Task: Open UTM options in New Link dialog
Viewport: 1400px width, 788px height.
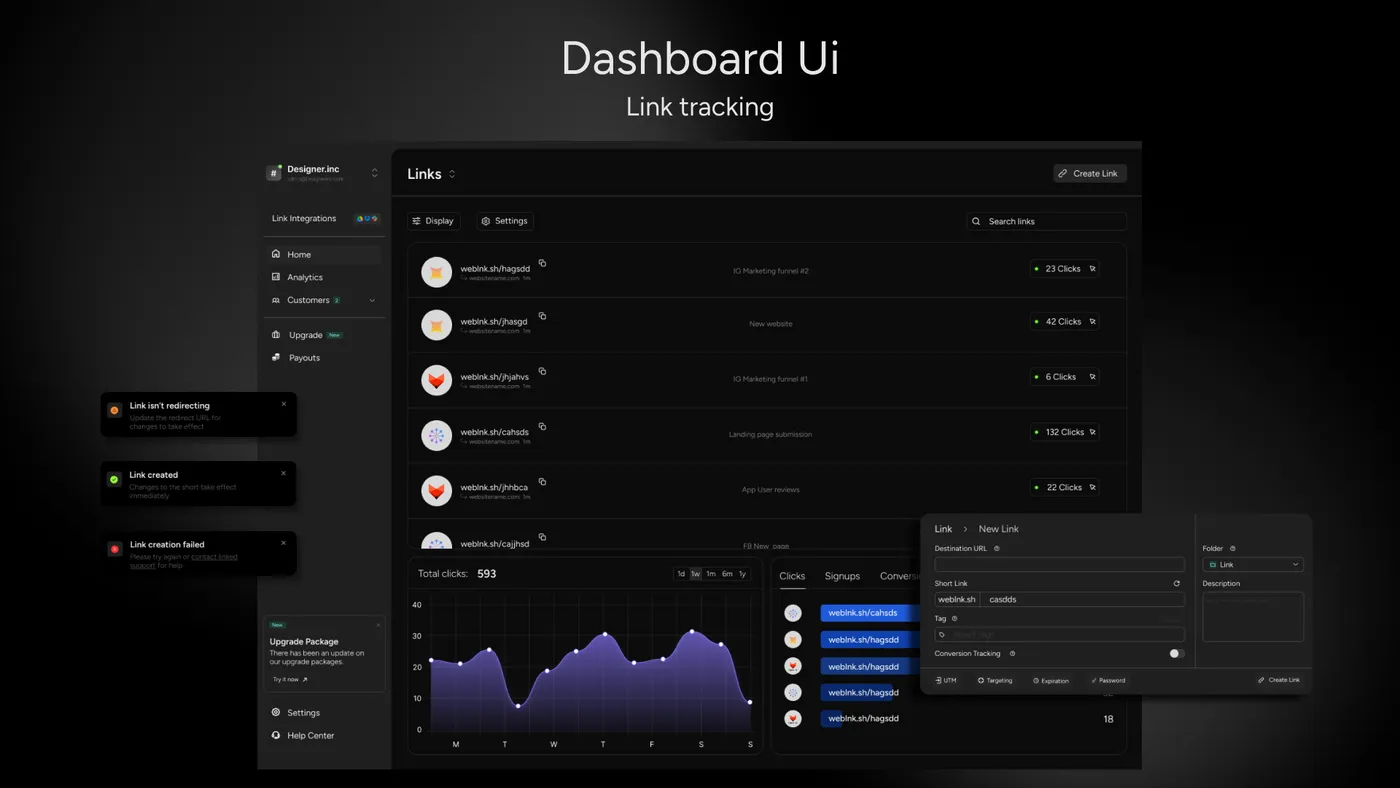Action: (946, 680)
